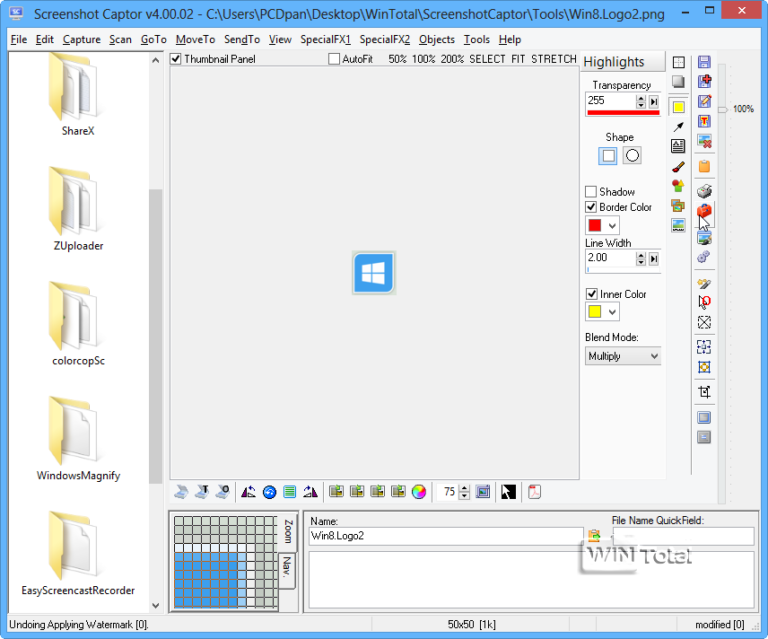Viewport: 768px width, 639px height.
Task: Click the SELECT zoom option
Action: 487,59
